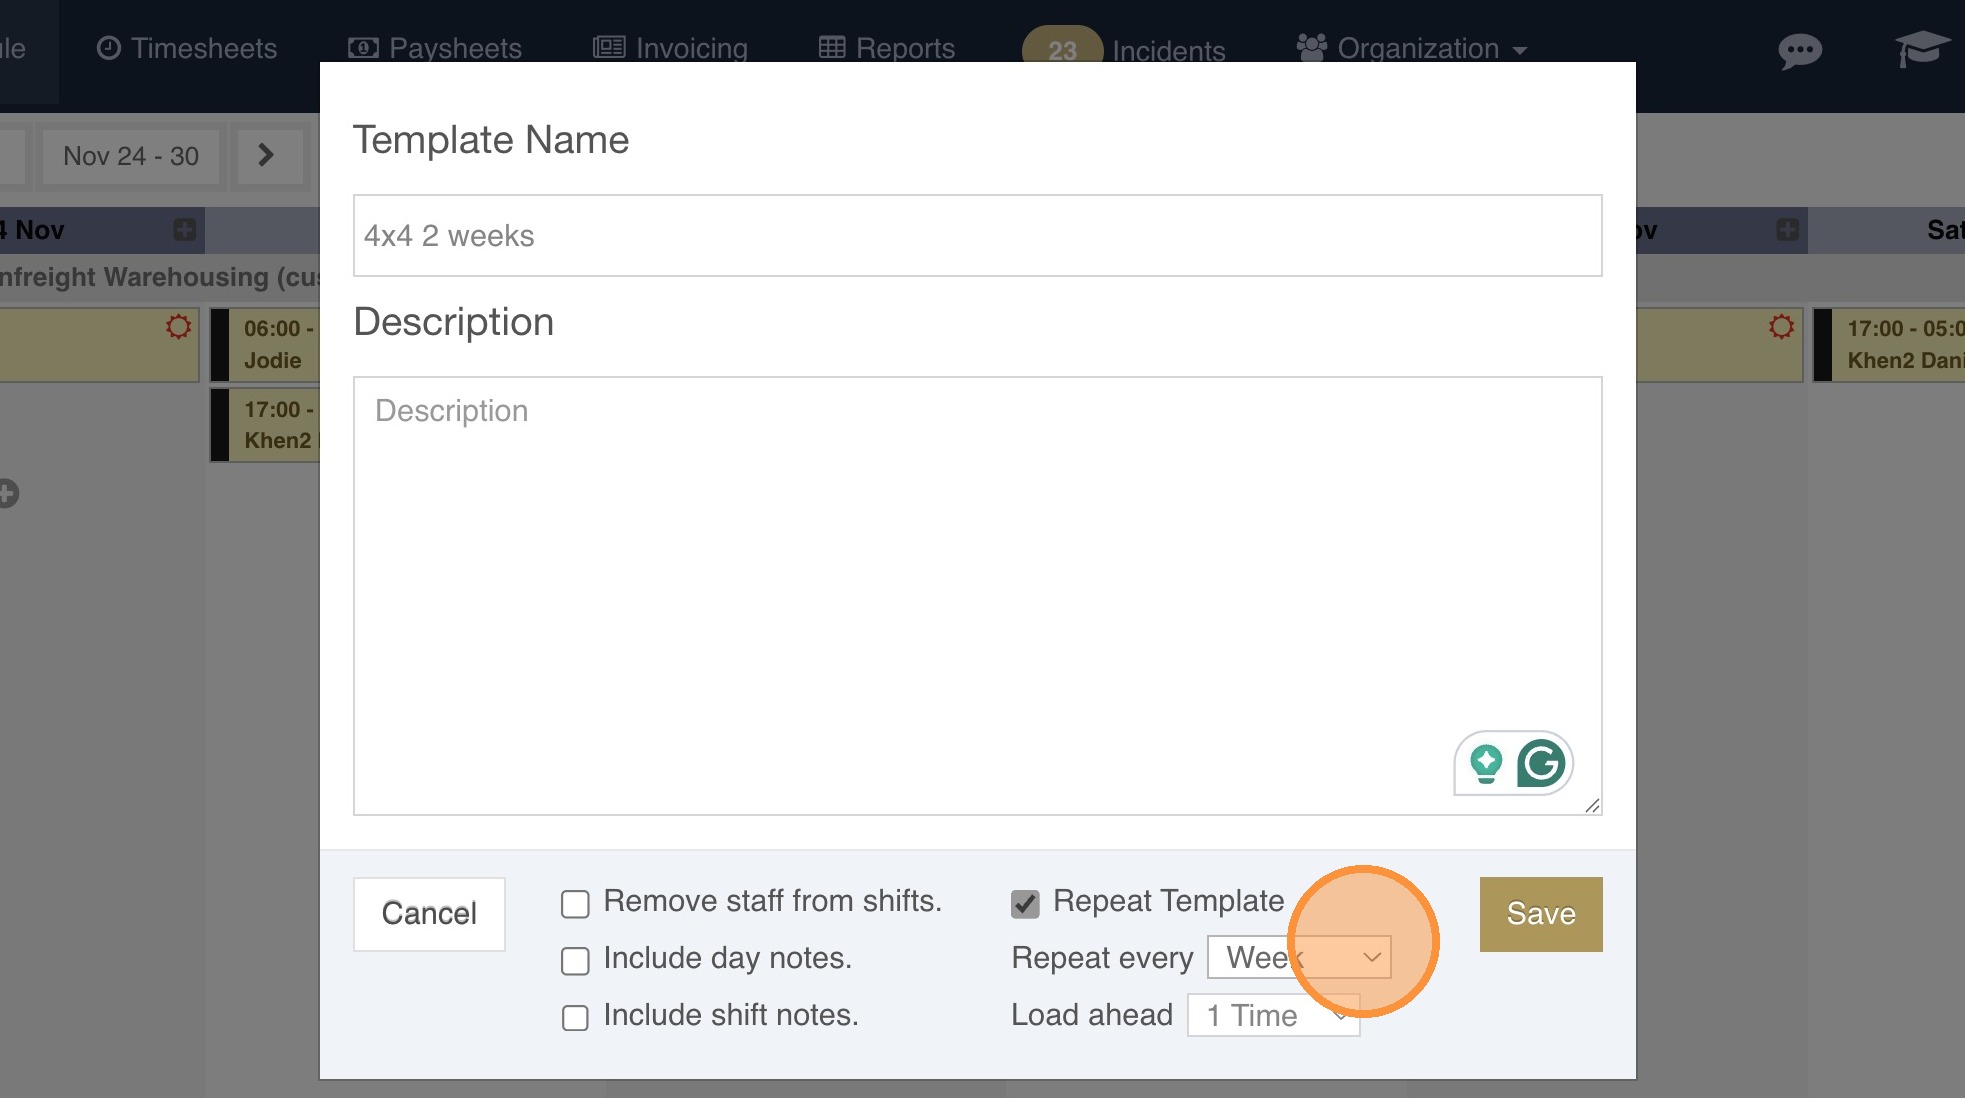
Task: Uncheck the Repeat Template checkbox
Action: click(x=1025, y=904)
